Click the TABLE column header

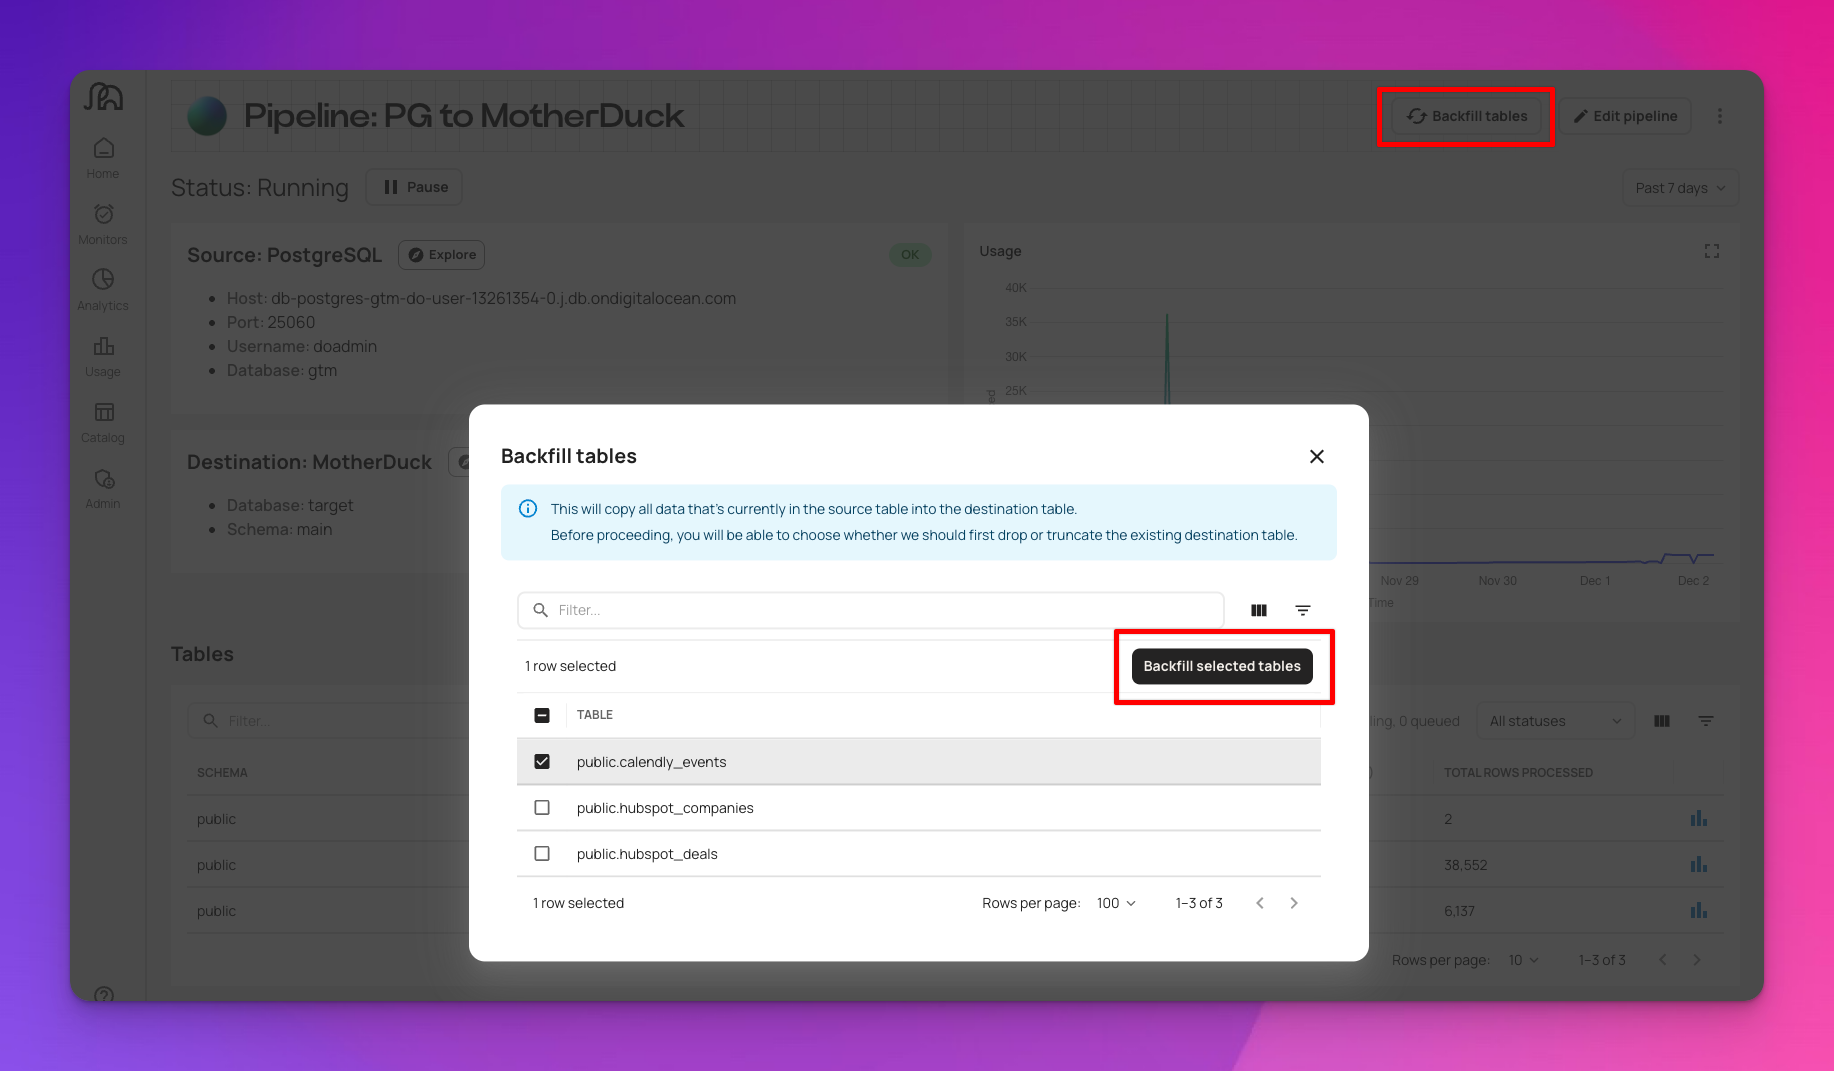coord(595,715)
